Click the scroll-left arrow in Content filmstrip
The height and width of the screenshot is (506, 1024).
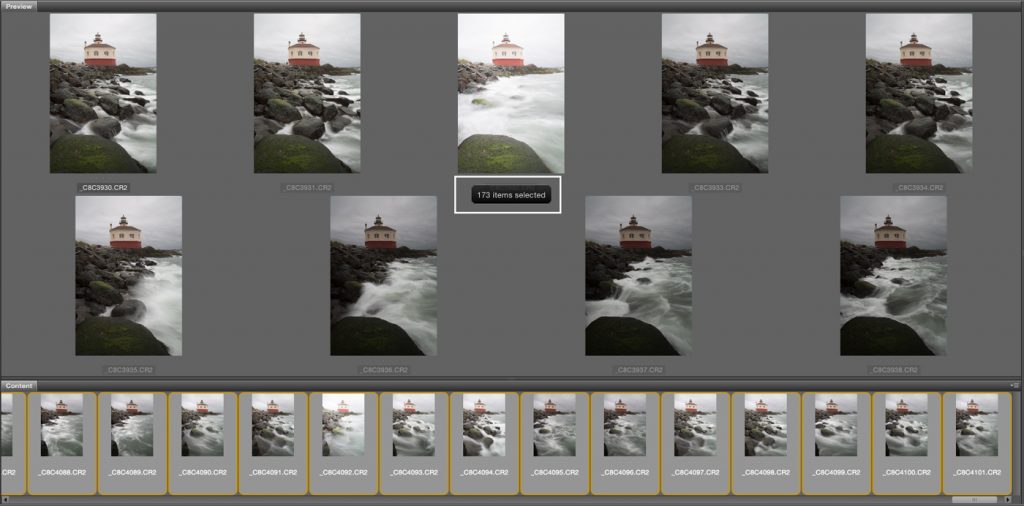(4, 500)
